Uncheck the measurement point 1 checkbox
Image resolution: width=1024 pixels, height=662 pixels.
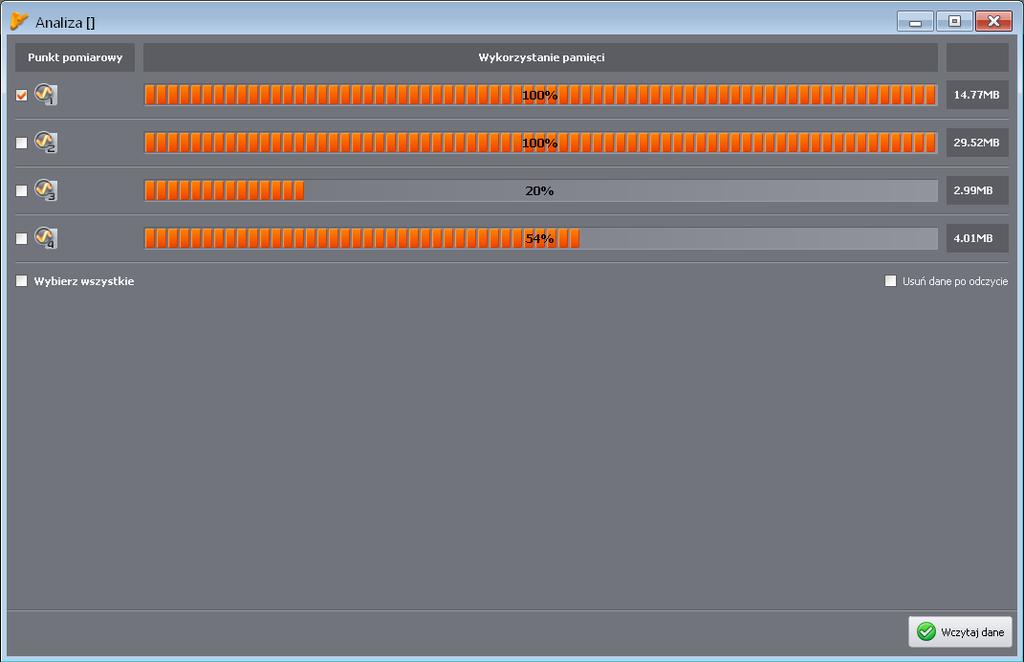pos(22,95)
